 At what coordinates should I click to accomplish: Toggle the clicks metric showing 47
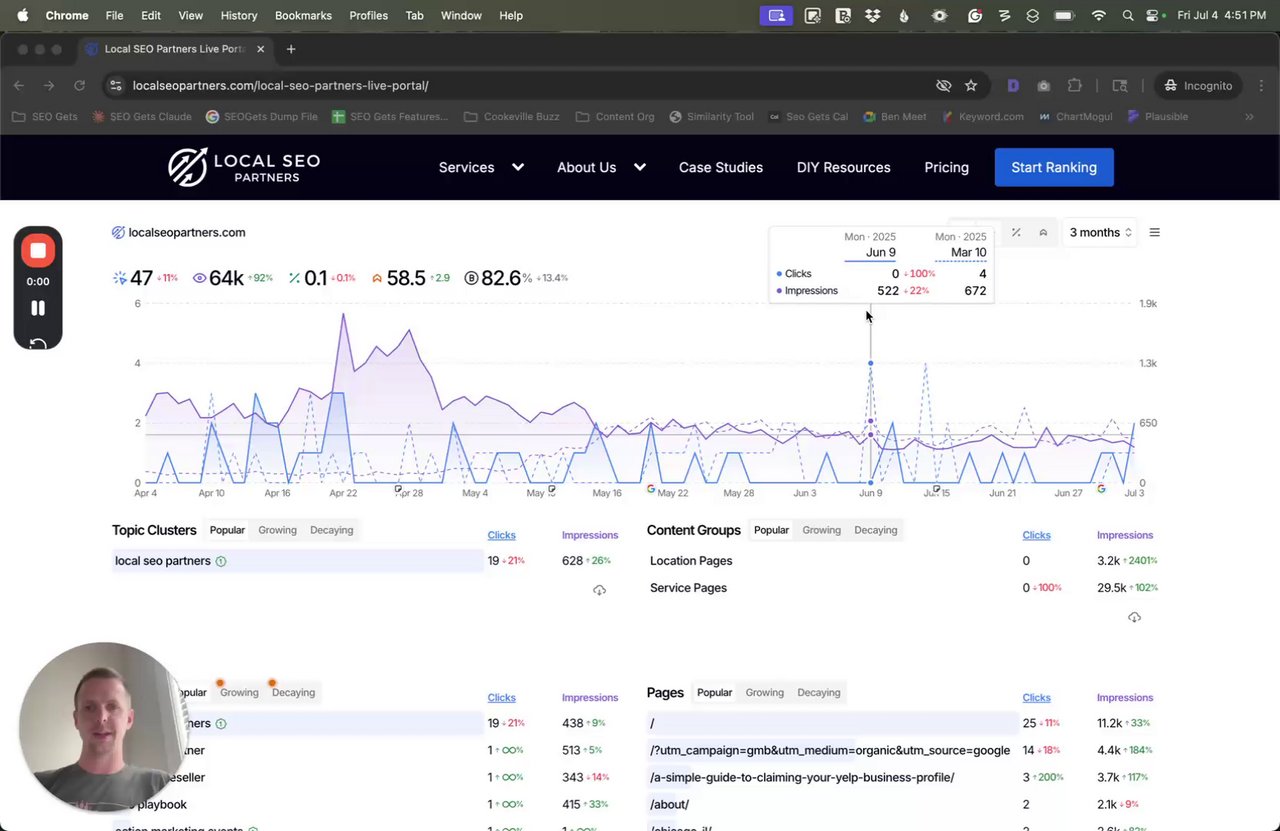(x=141, y=278)
